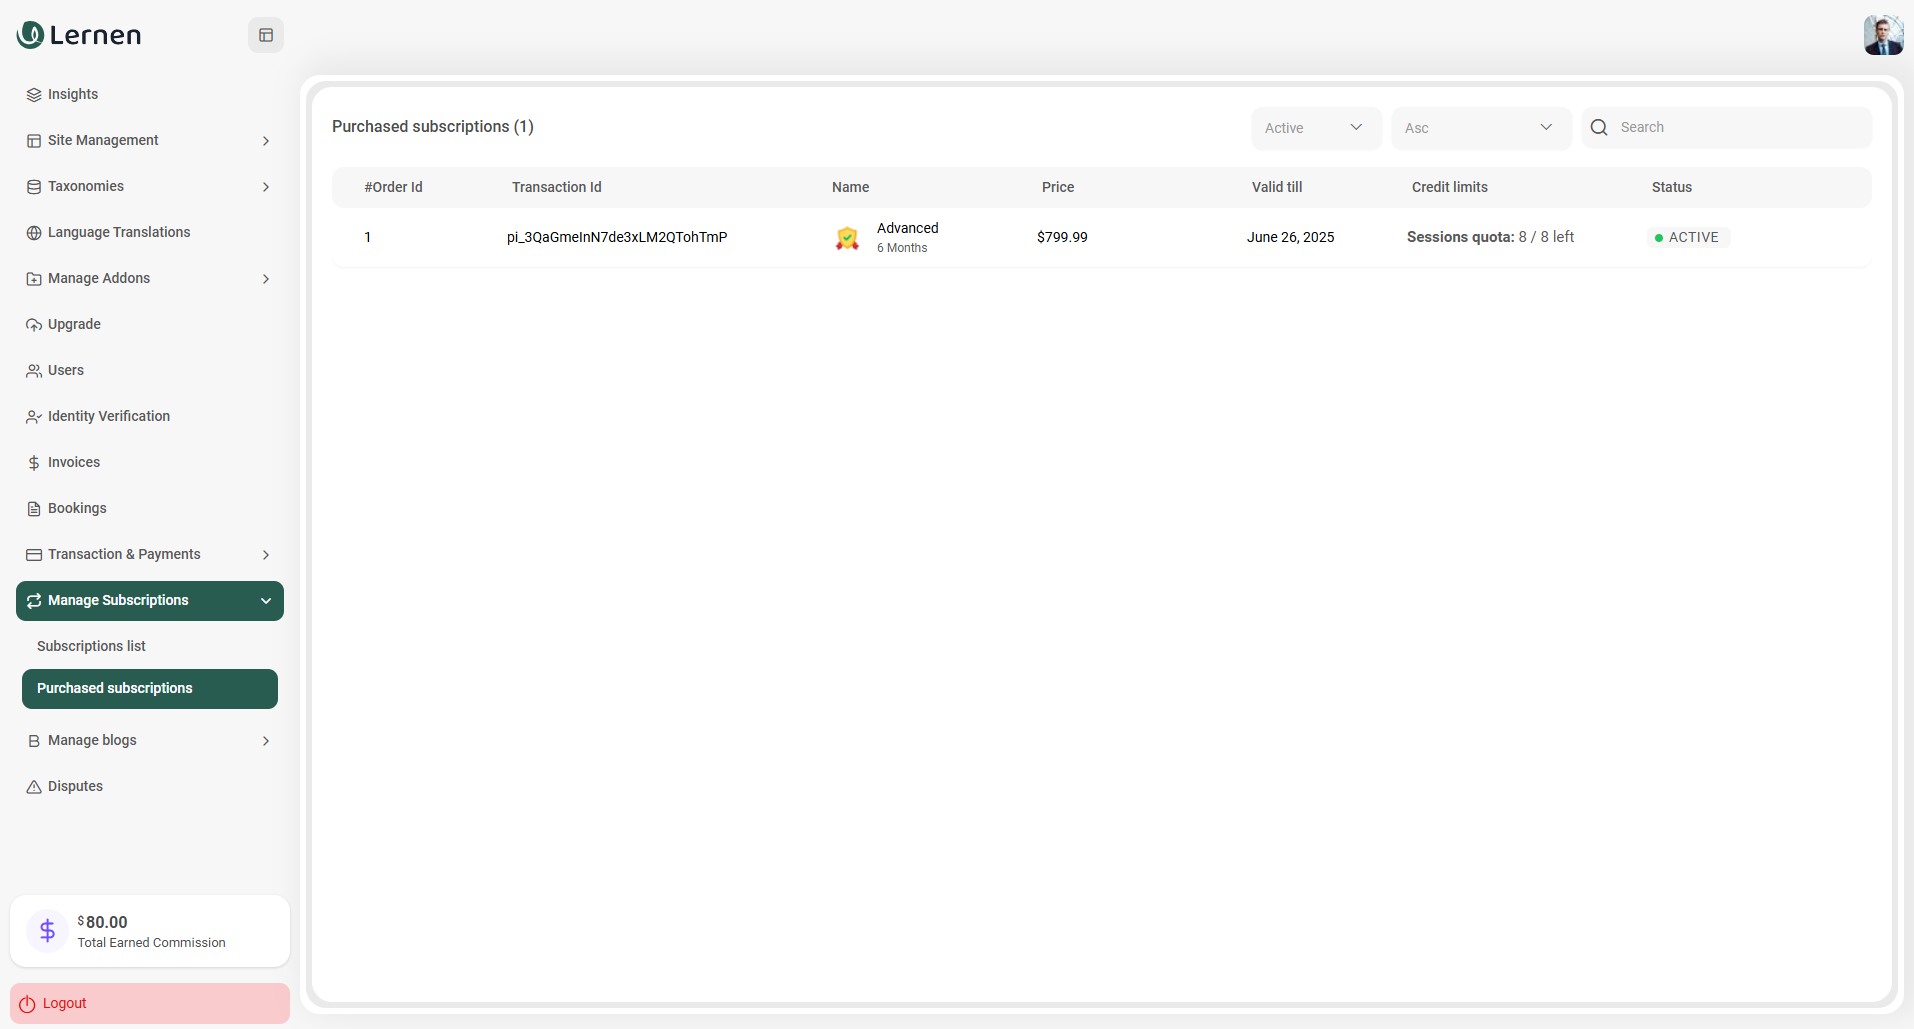Click the Disputes warning triangle icon
The image size is (1914, 1029).
(x=34, y=787)
